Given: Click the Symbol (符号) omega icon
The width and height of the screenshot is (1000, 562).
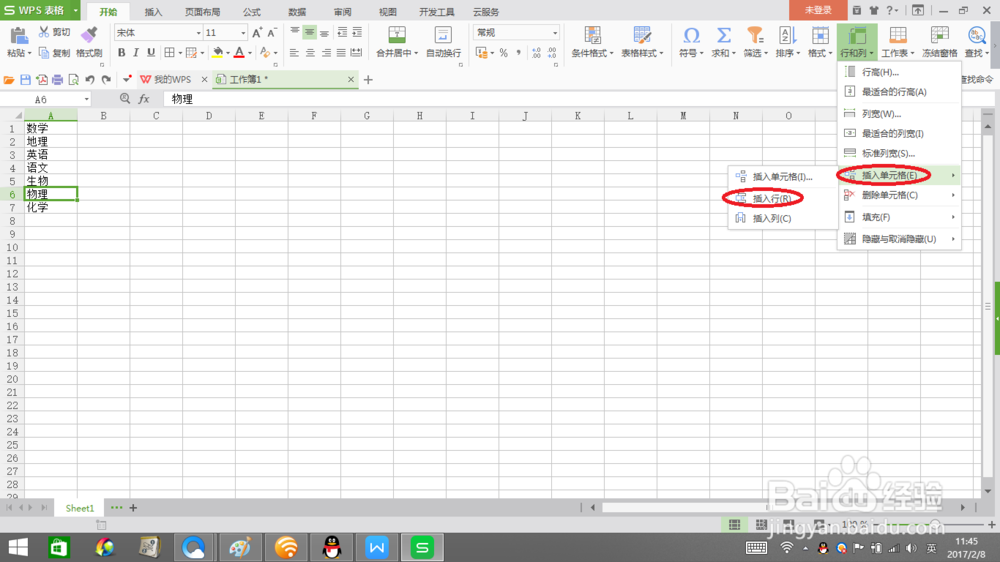Looking at the screenshot, I should (691, 34).
